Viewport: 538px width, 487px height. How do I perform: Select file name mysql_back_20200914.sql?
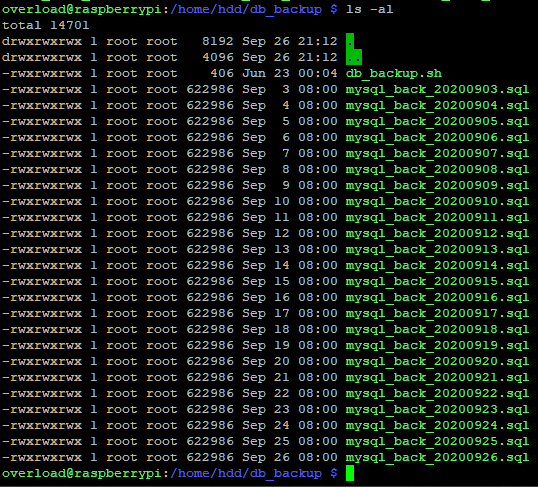click(437, 266)
